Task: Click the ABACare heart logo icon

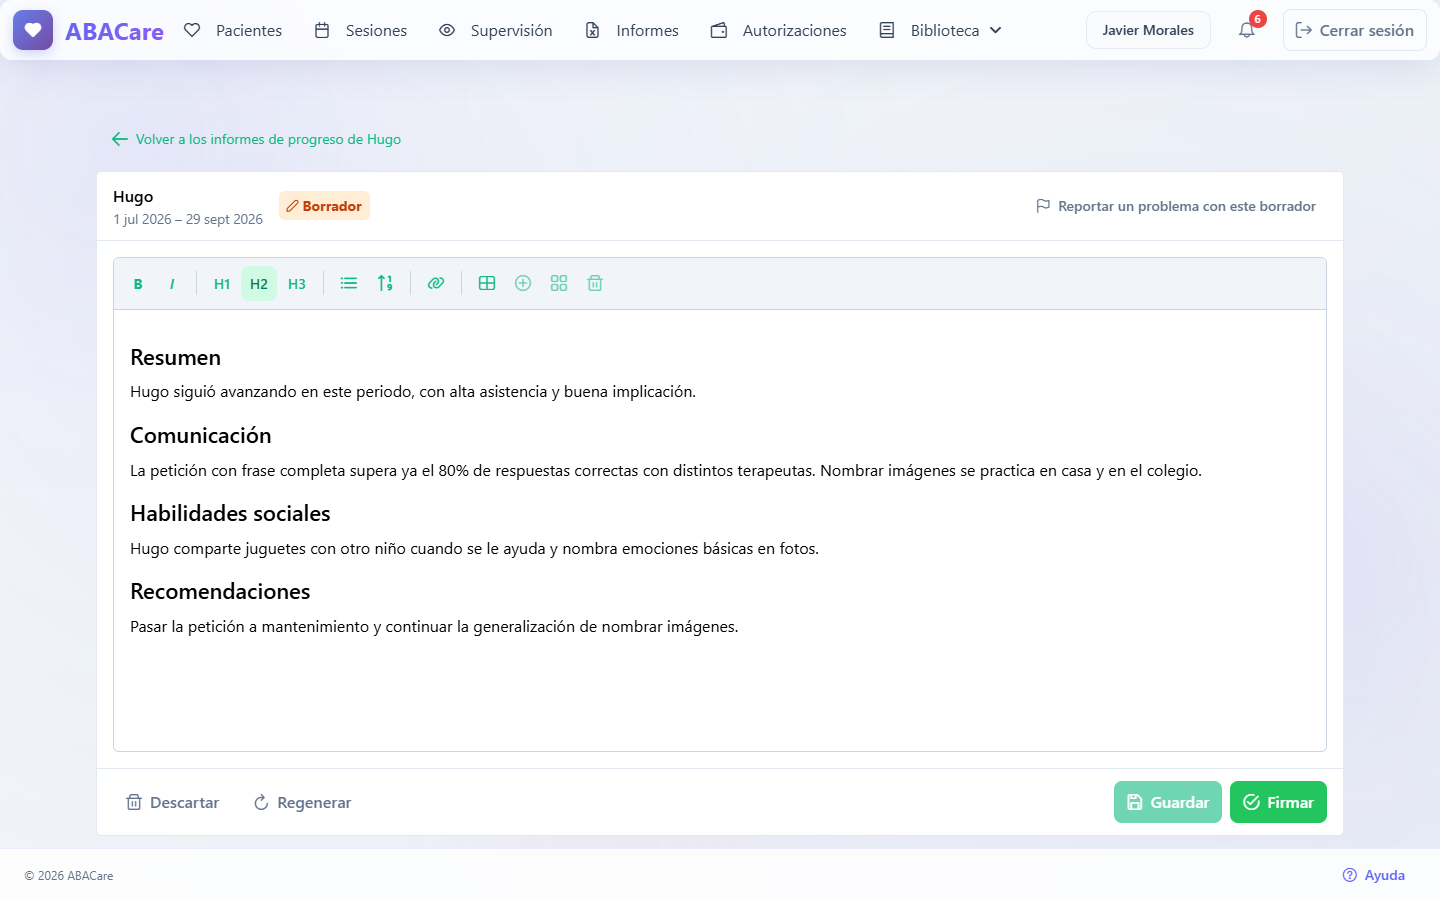Action: [x=33, y=30]
